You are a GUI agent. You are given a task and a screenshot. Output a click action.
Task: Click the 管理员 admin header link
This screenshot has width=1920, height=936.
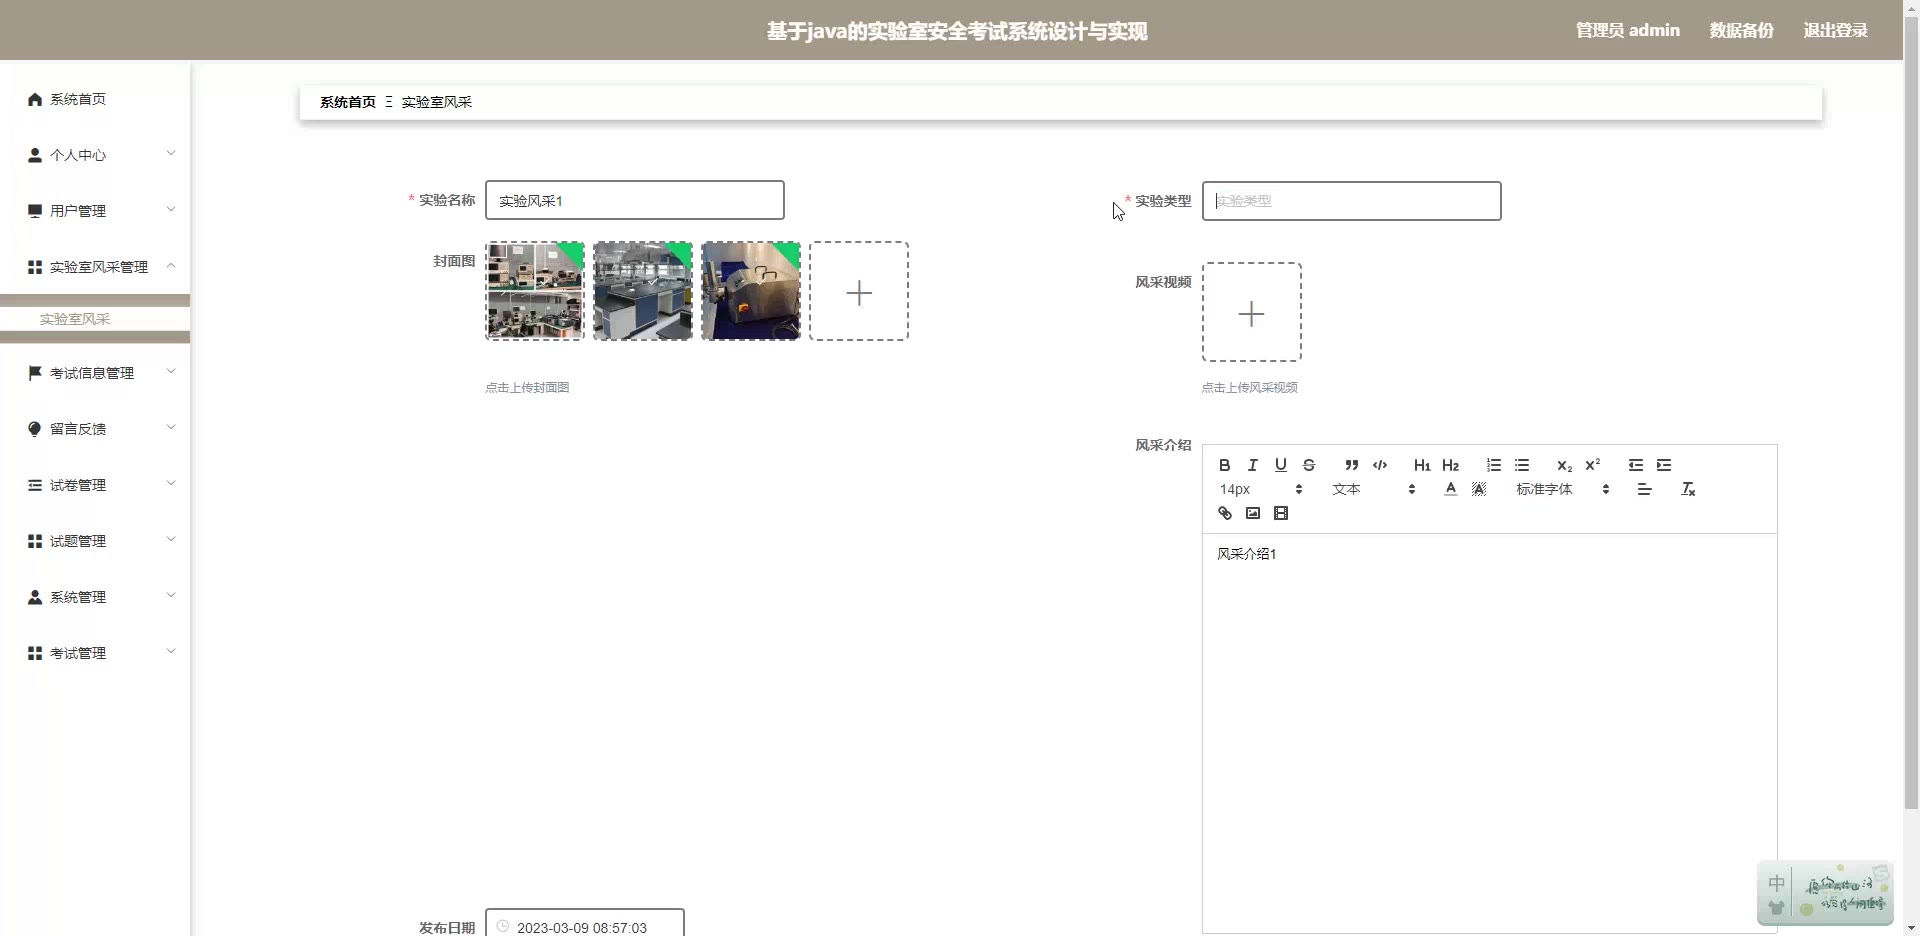[1627, 30]
